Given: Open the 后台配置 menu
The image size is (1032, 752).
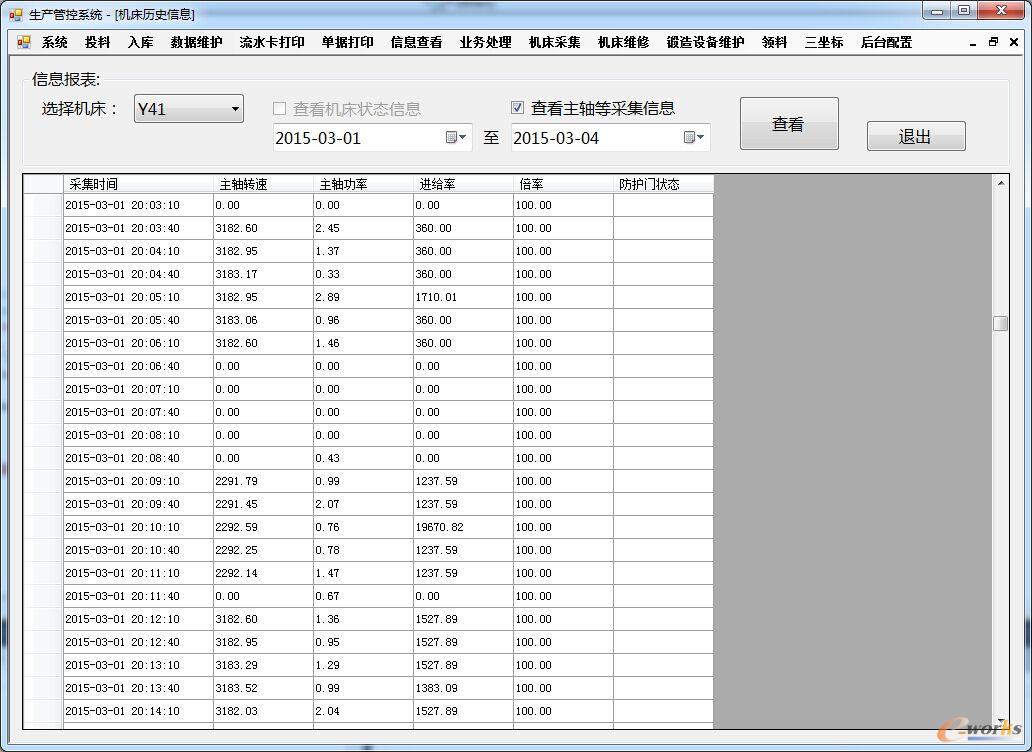Looking at the screenshot, I should (887, 43).
